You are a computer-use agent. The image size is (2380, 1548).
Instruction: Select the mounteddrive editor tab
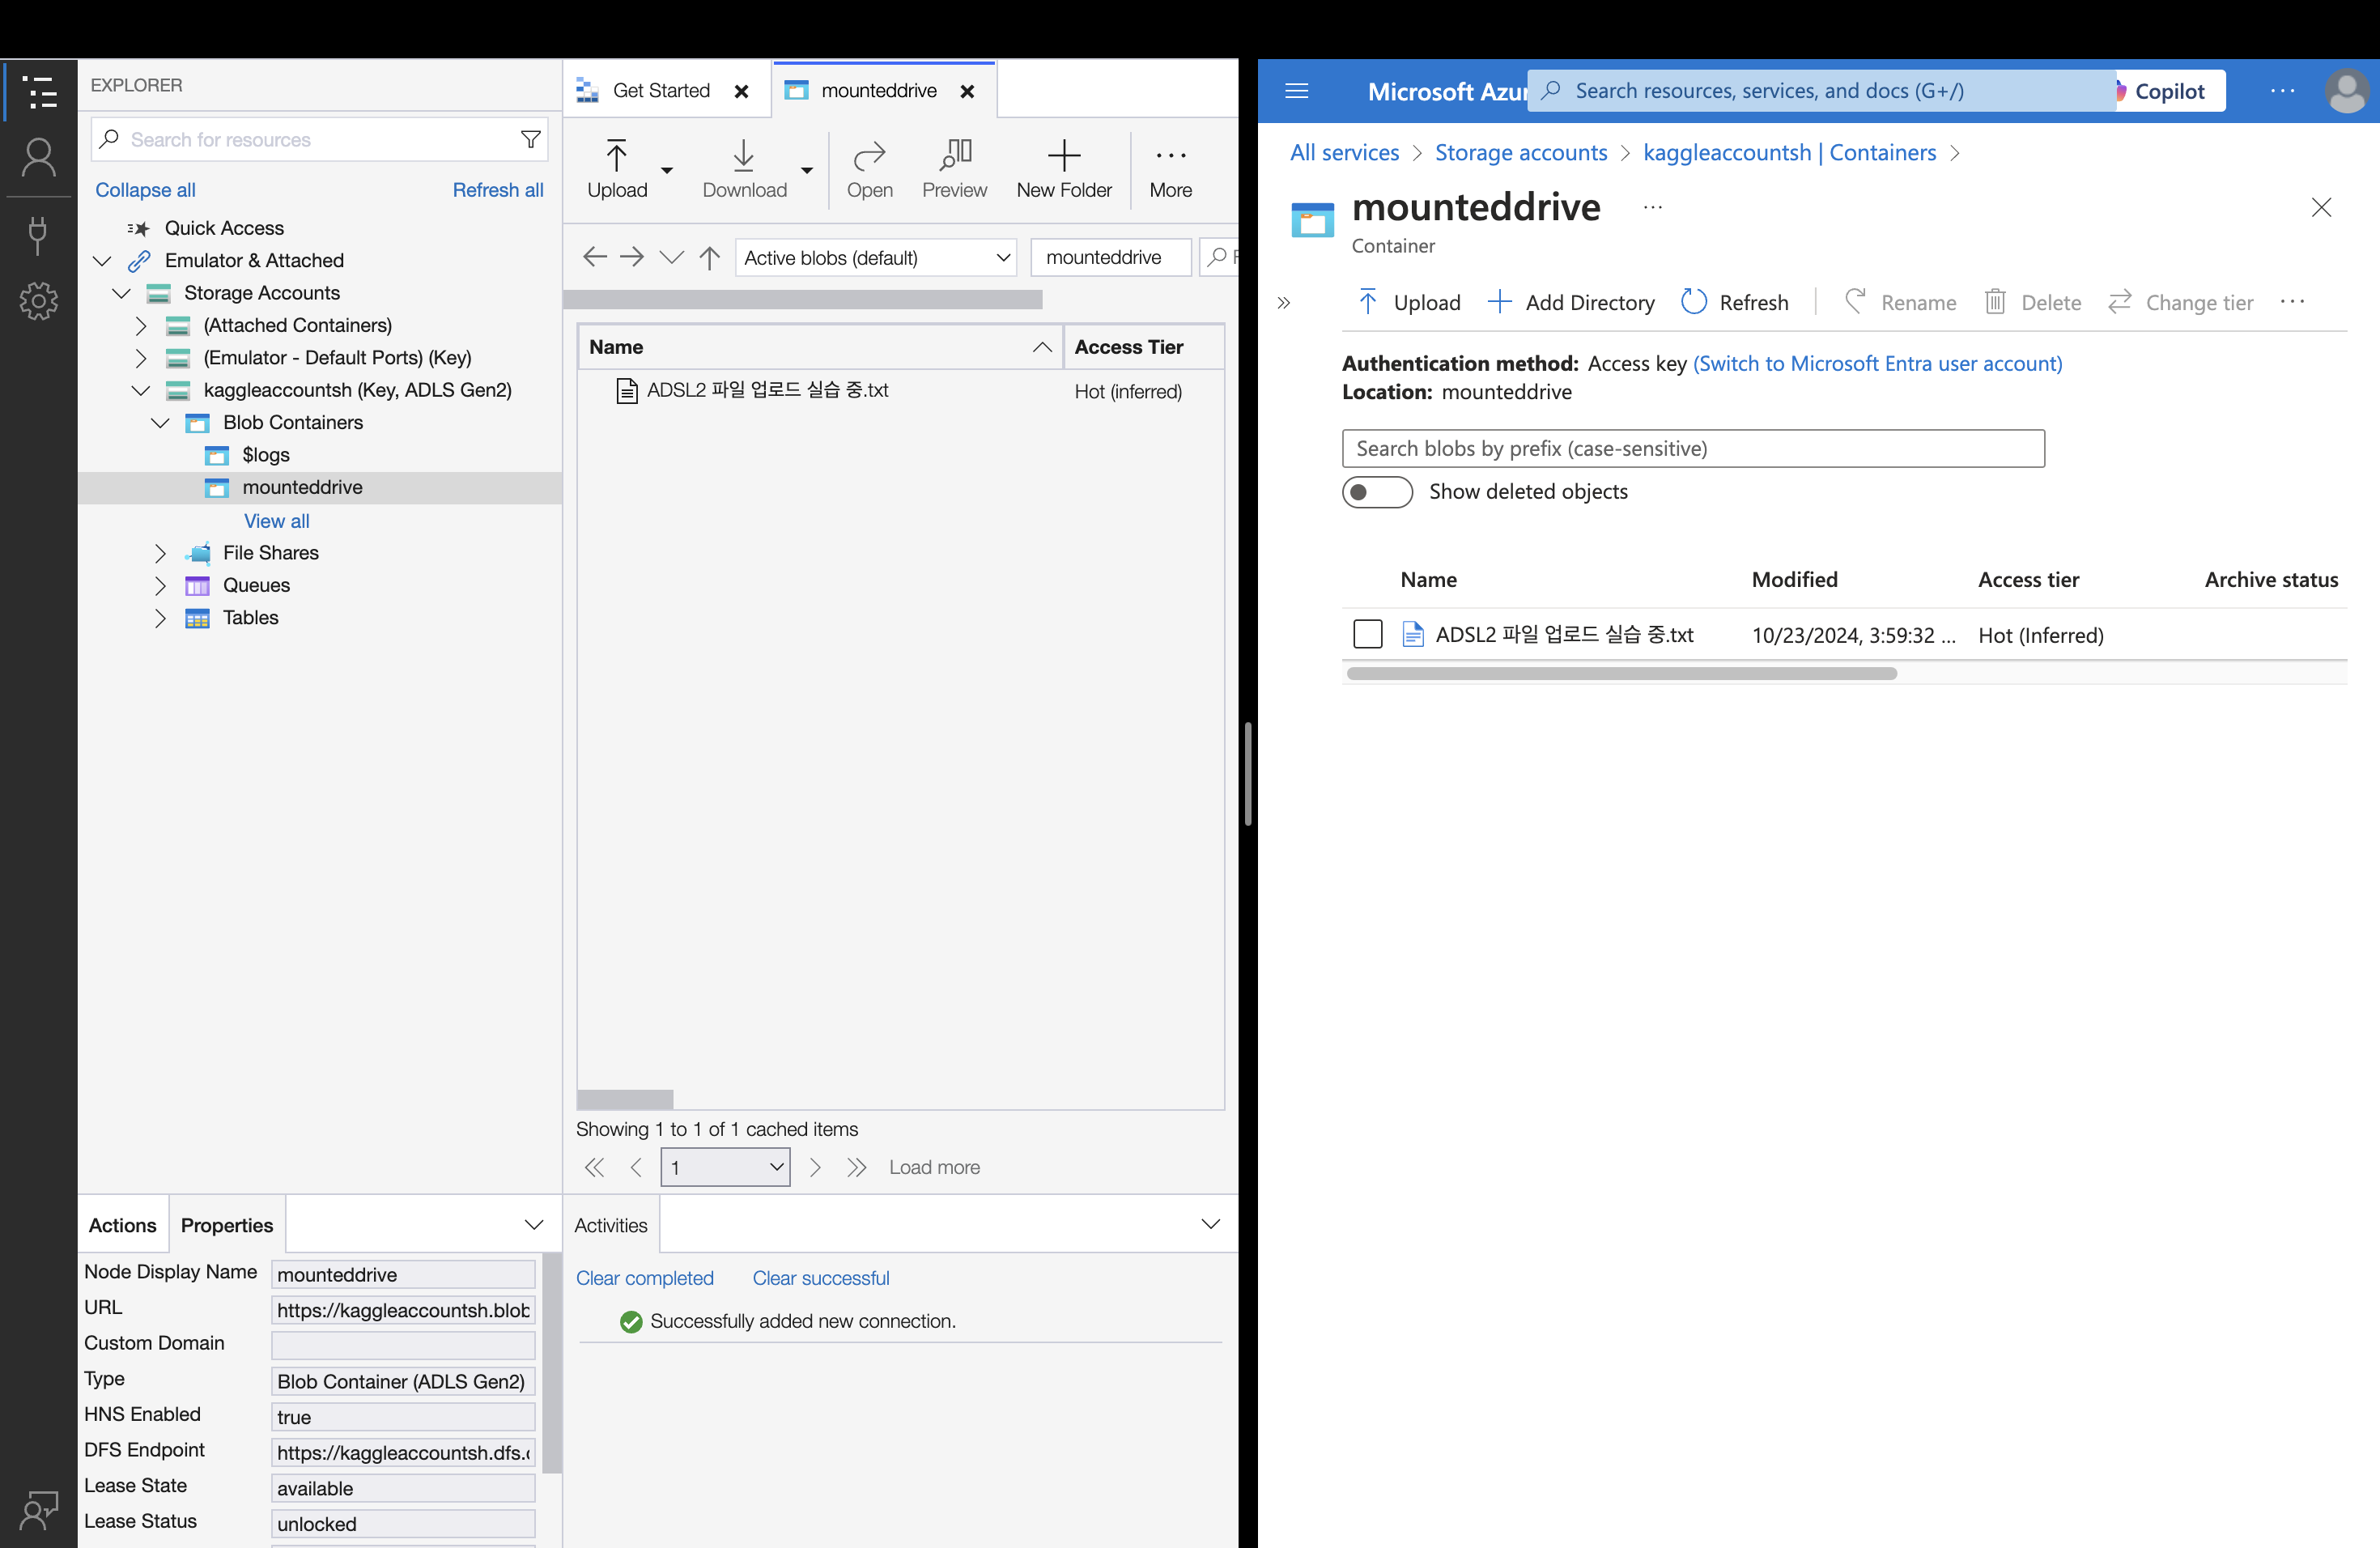click(x=878, y=90)
